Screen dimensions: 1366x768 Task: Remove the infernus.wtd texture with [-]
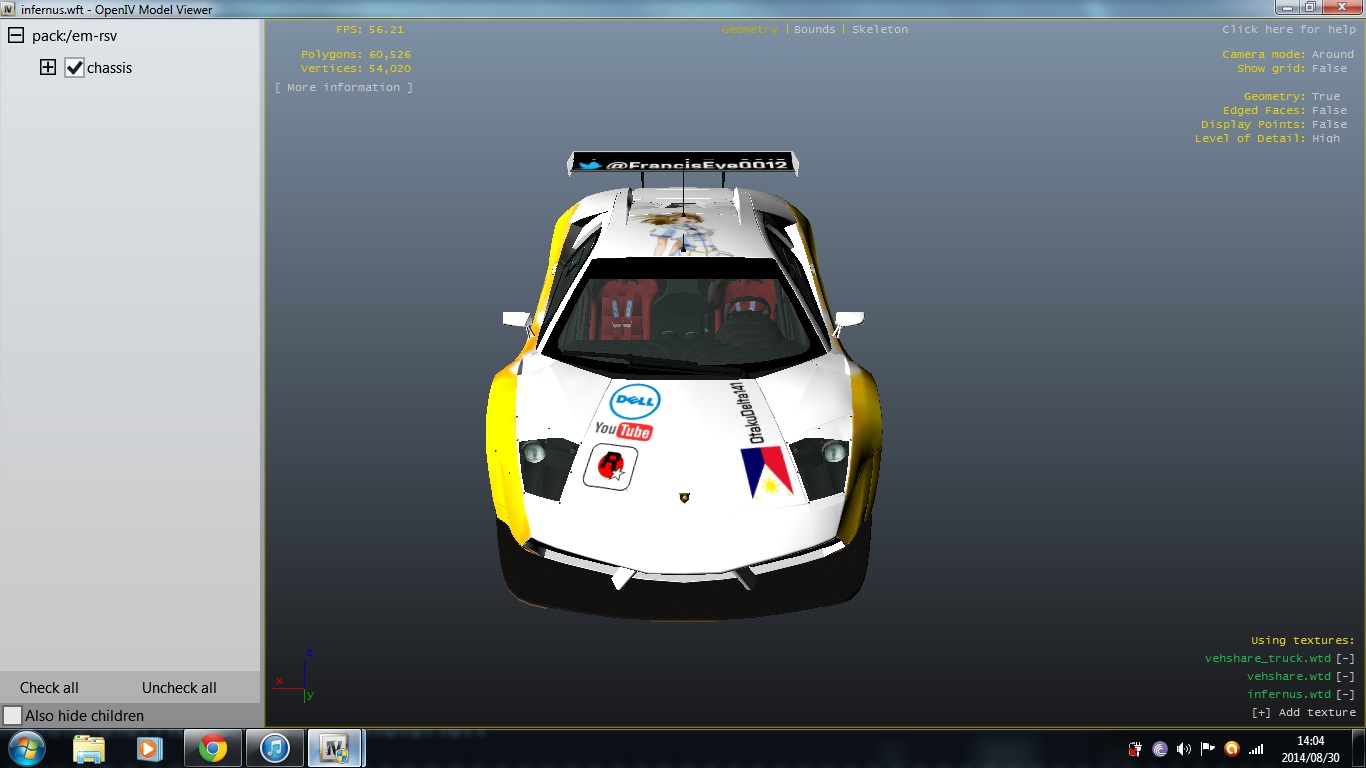pos(1346,694)
